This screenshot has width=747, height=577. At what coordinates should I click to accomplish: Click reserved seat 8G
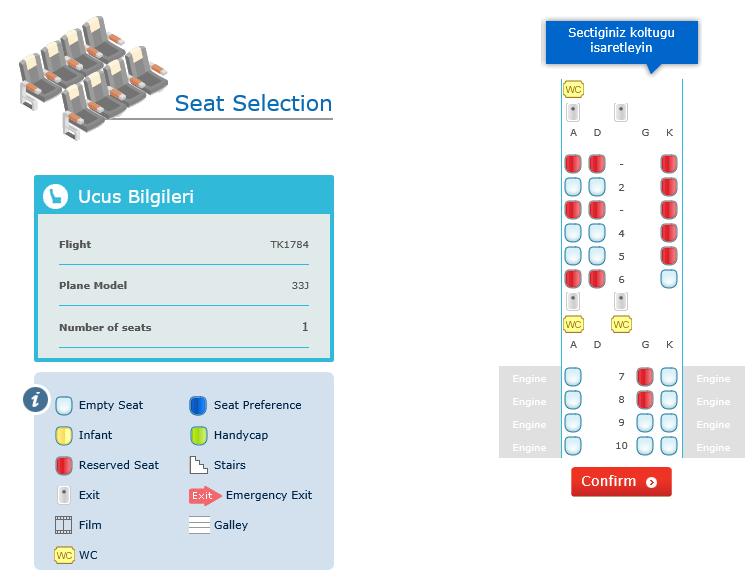pyautogui.click(x=645, y=400)
